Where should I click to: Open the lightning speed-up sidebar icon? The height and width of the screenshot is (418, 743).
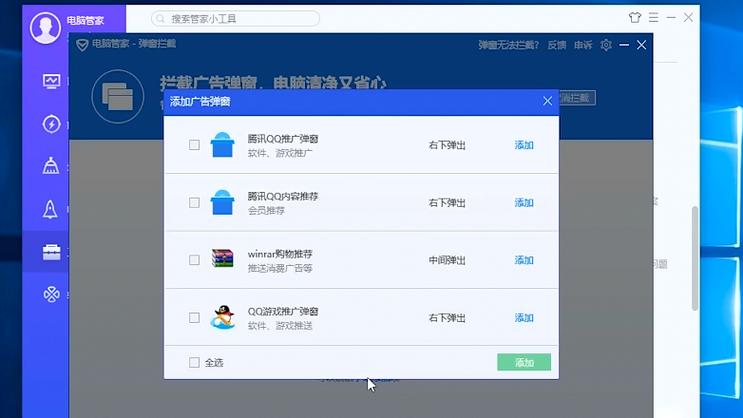point(51,124)
